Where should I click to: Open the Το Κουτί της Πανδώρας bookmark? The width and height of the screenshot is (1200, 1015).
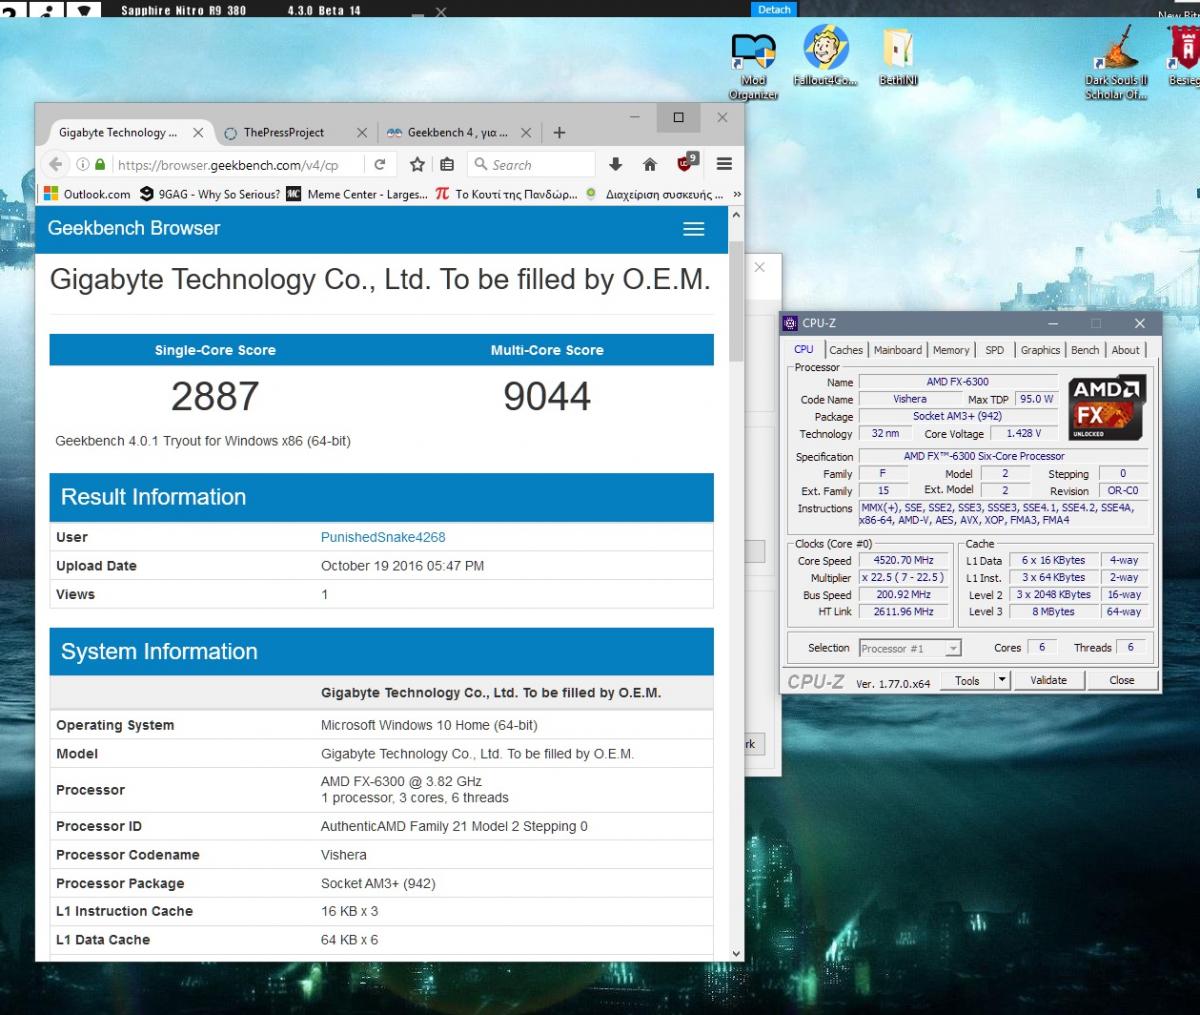(507, 194)
